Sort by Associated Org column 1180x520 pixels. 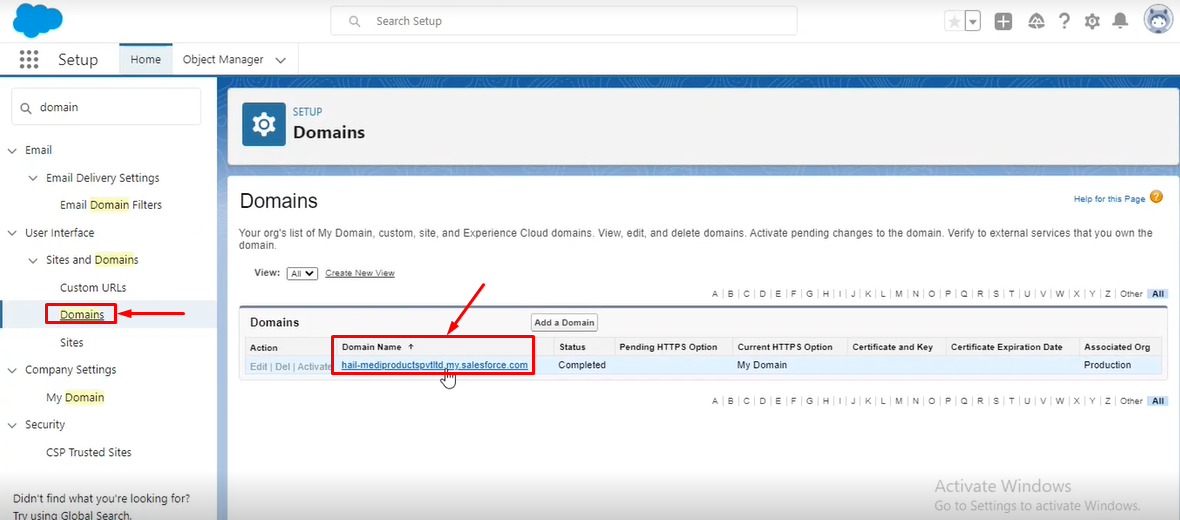click(x=1117, y=347)
